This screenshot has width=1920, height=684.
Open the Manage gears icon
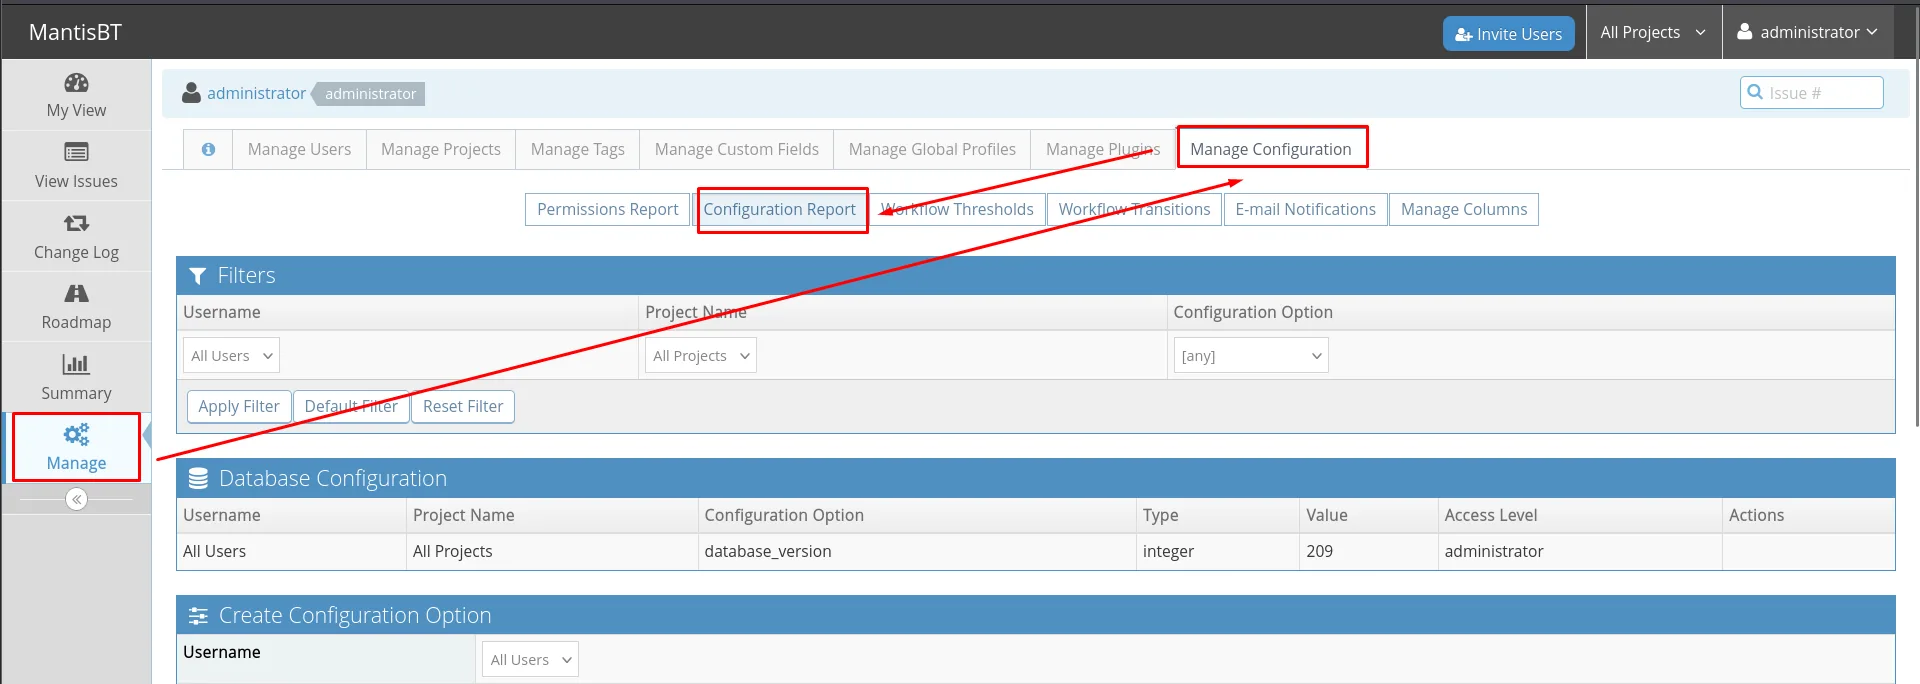(x=76, y=434)
